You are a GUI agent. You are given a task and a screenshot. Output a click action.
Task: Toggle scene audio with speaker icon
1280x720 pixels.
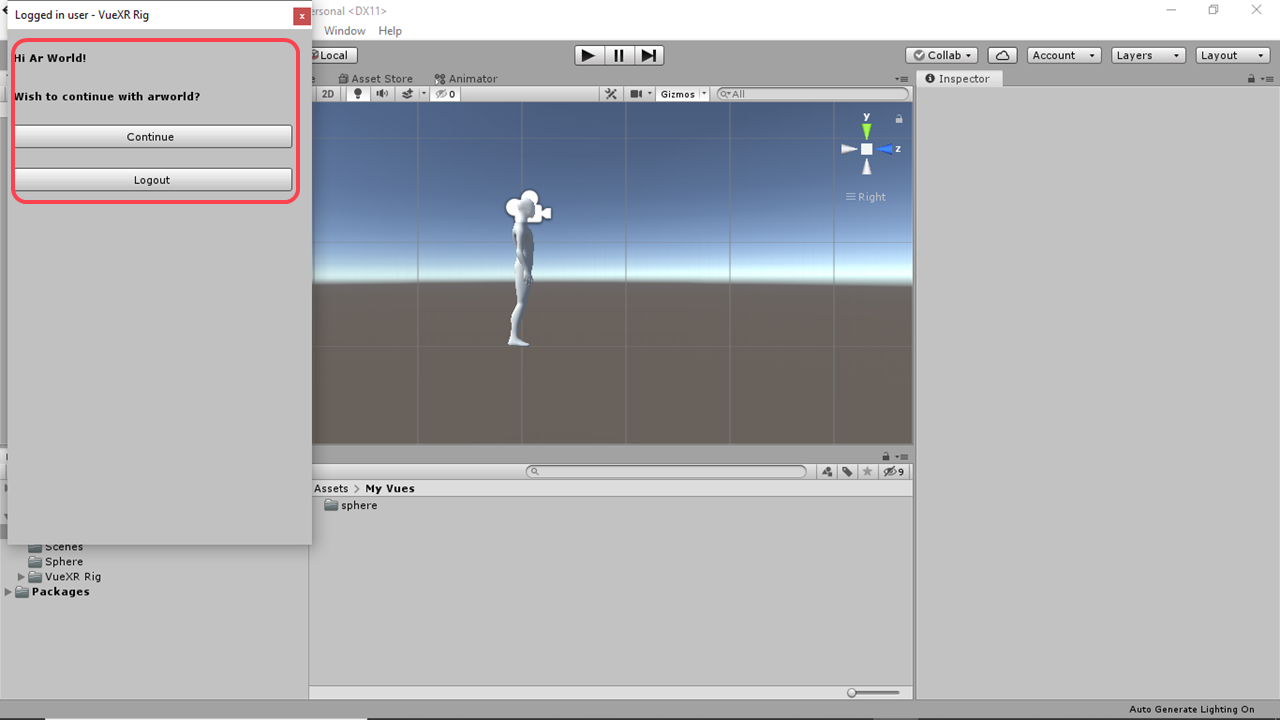[382, 94]
